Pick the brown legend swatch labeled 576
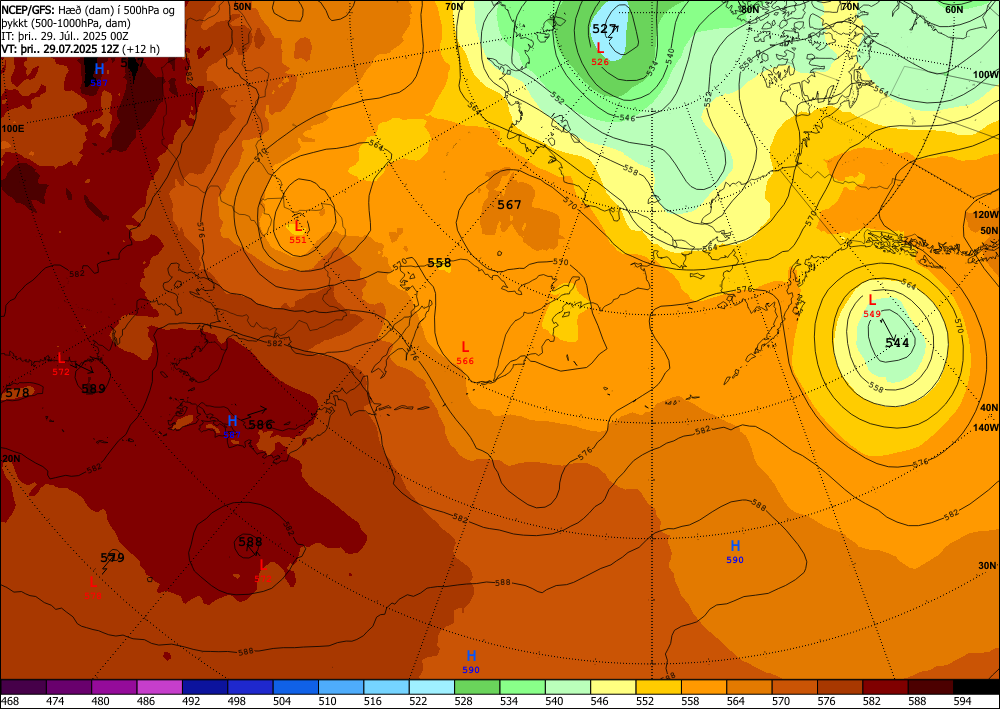1000x709 pixels. coord(839,687)
